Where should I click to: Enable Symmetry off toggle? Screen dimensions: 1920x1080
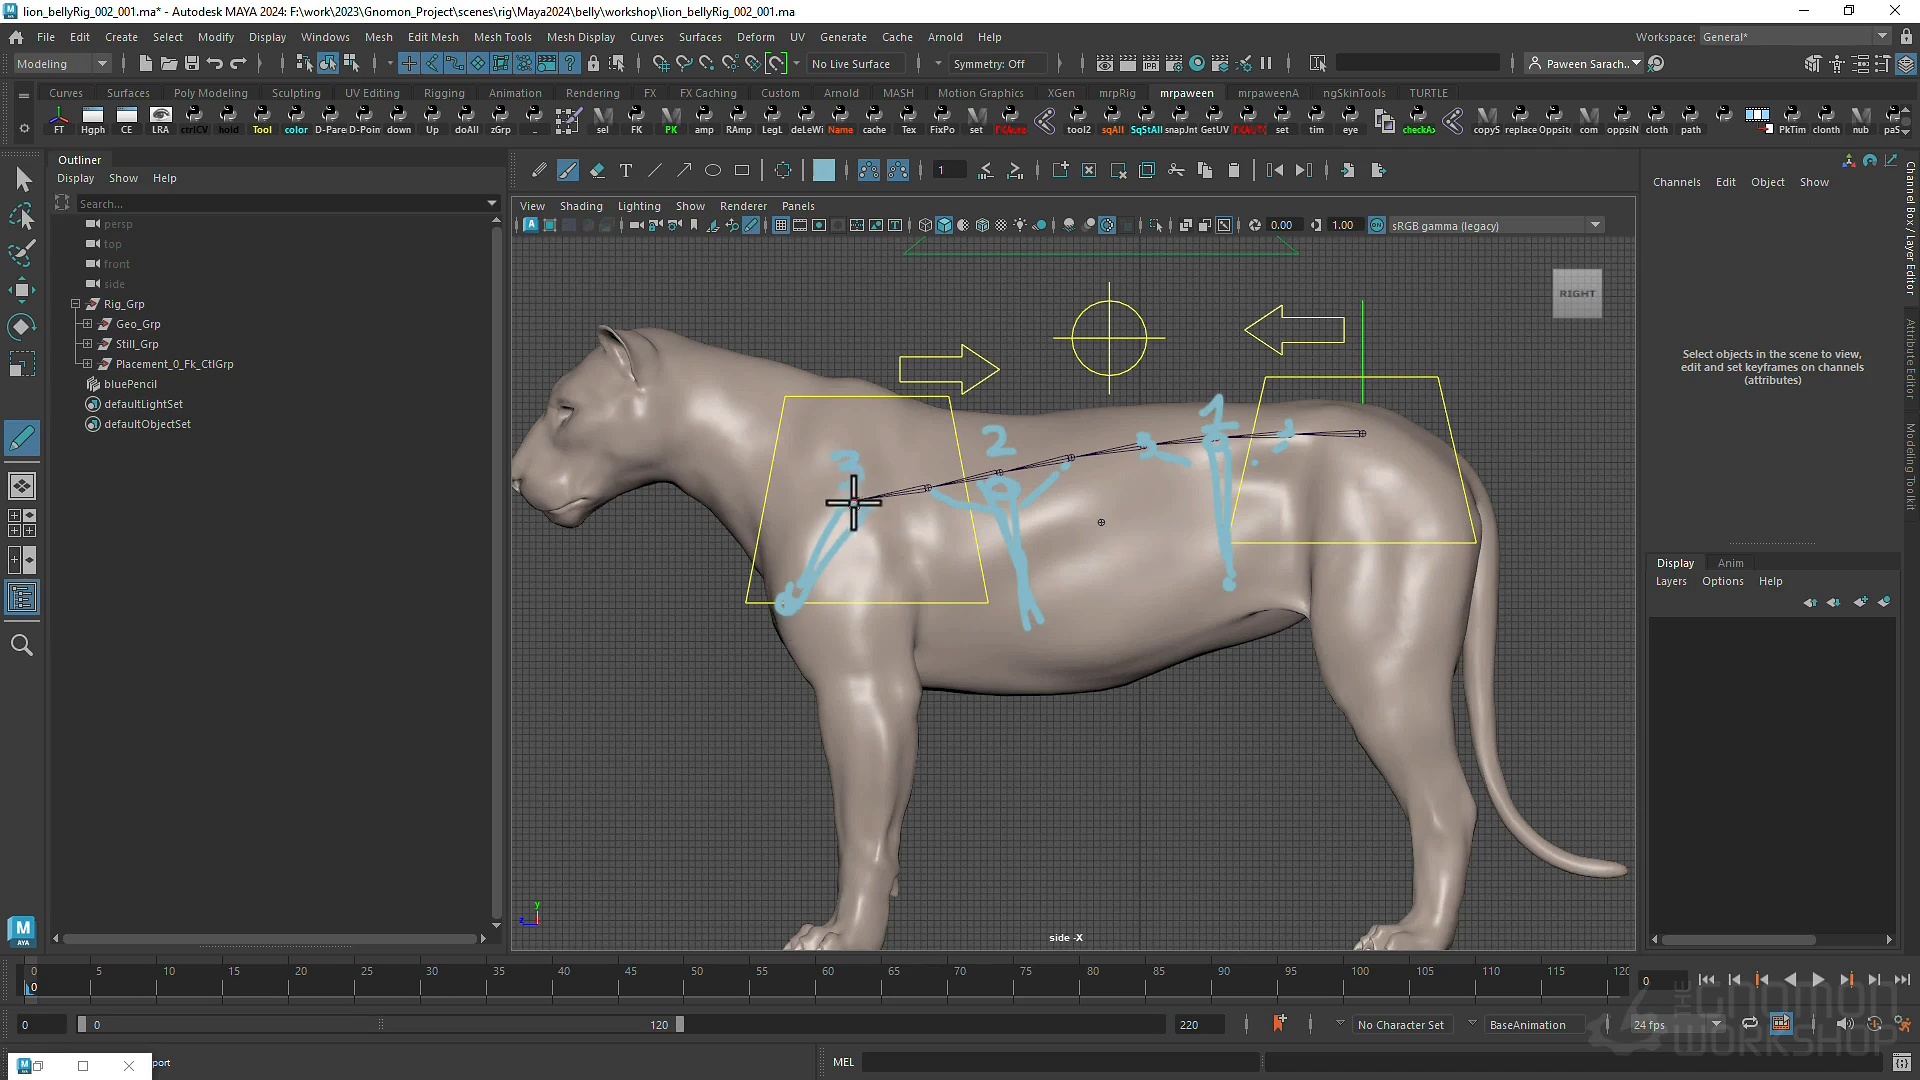click(994, 63)
